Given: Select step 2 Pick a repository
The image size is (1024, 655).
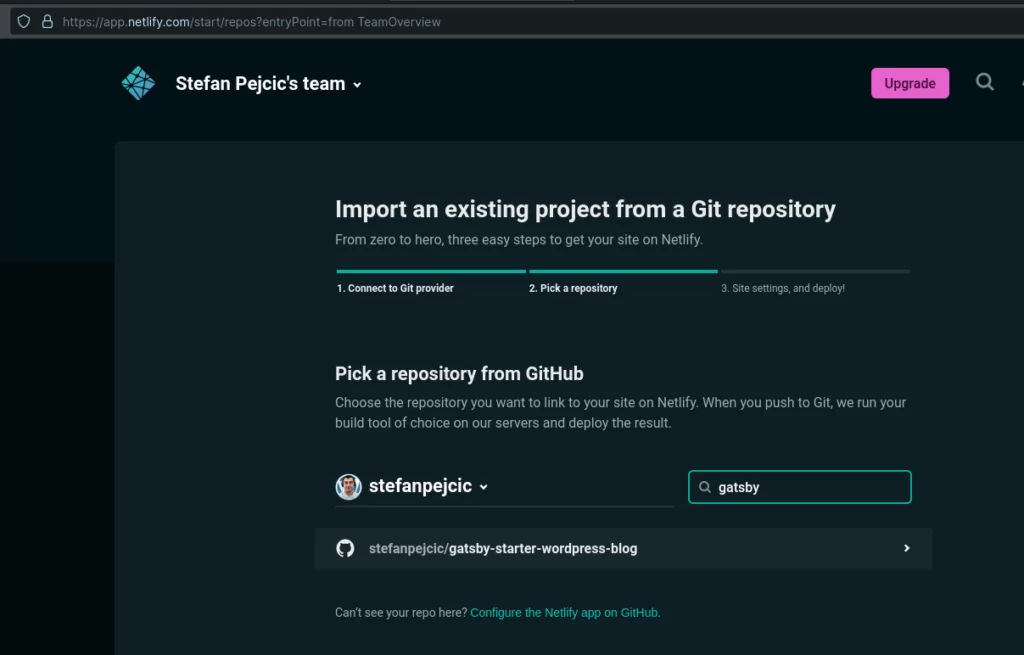Looking at the screenshot, I should coord(573,288).
